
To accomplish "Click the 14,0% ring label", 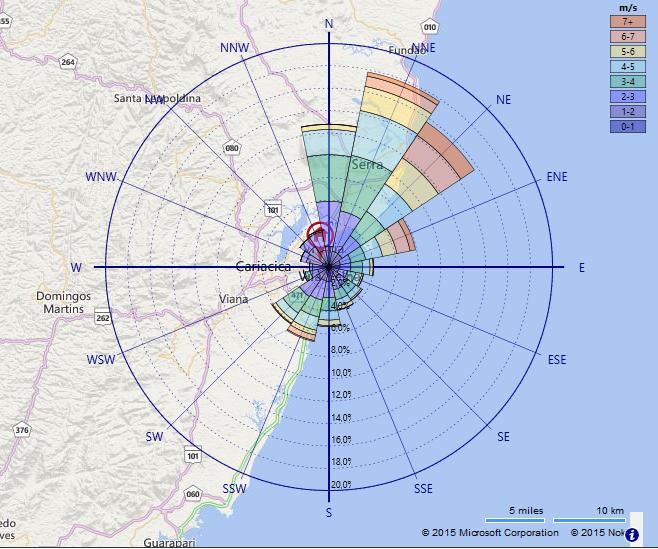I will point(341,417).
